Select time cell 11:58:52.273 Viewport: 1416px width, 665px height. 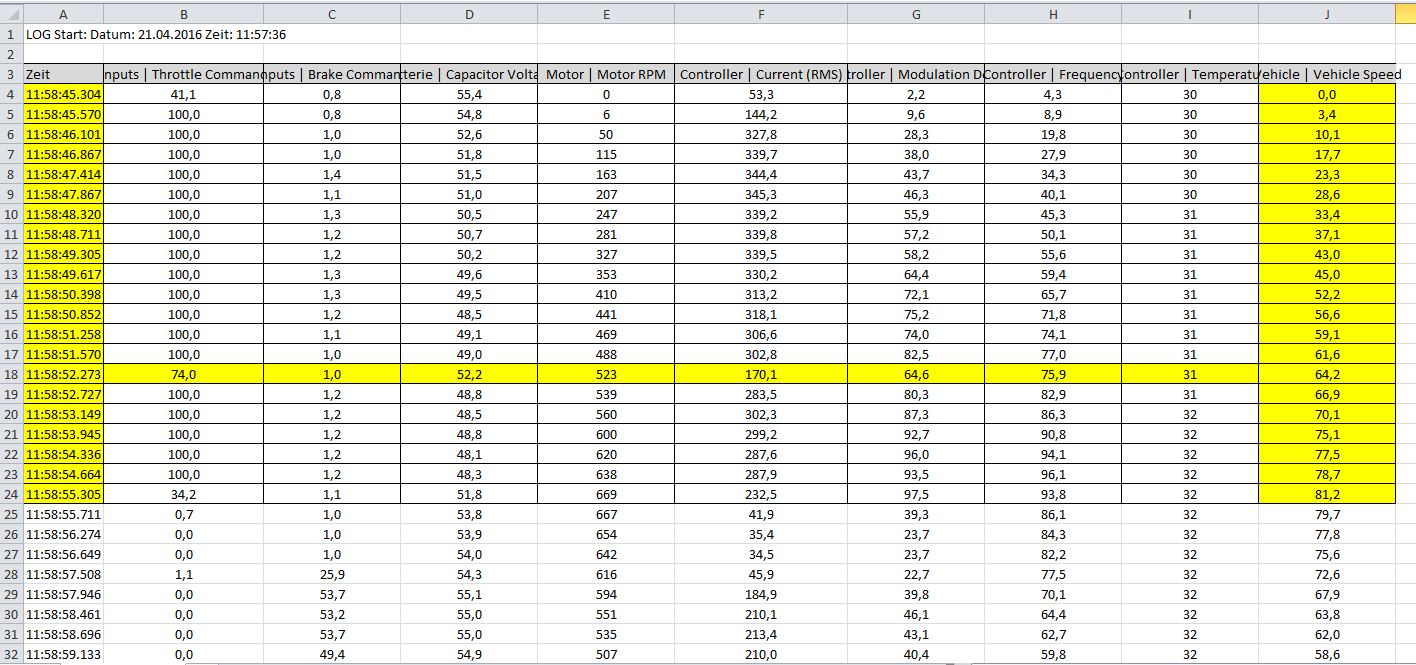[63, 374]
